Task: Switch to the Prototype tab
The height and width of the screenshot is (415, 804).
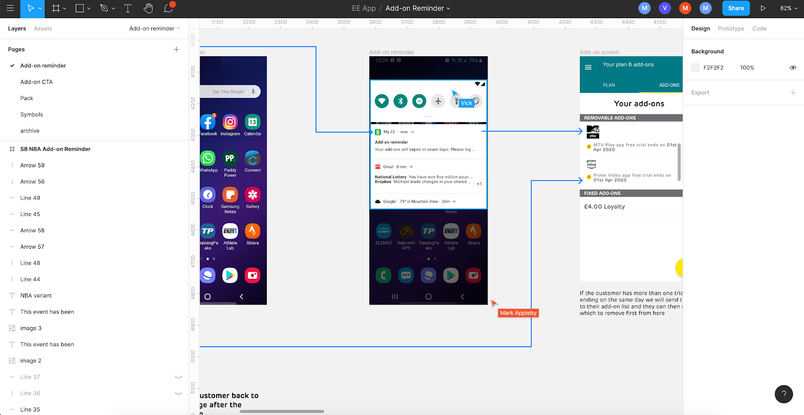Action: tap(731, 29)
